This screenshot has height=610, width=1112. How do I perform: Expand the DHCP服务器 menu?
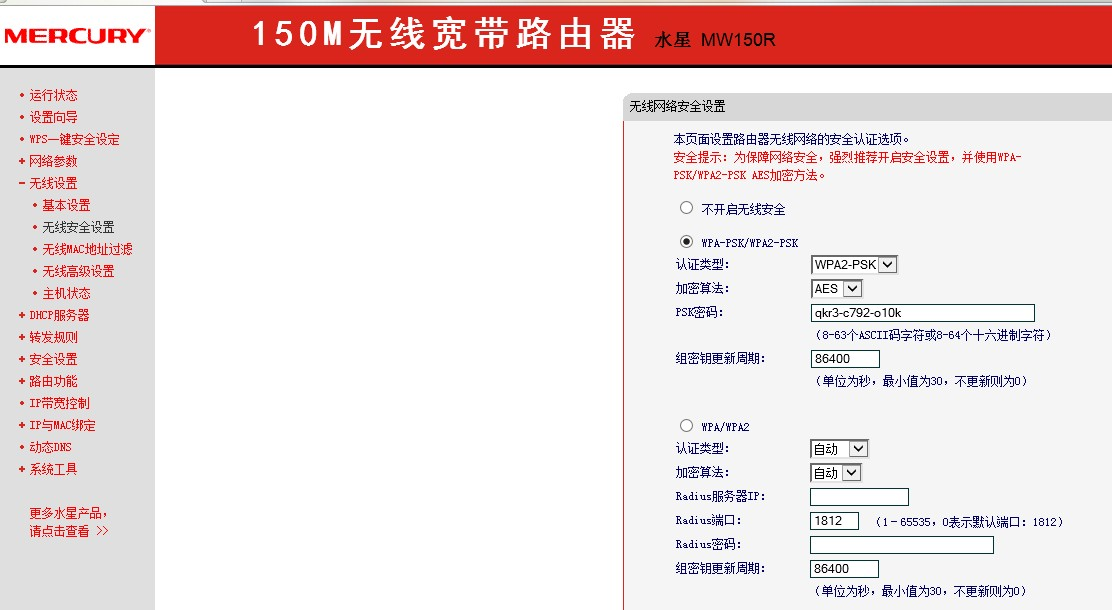click(x=60, y=315)
